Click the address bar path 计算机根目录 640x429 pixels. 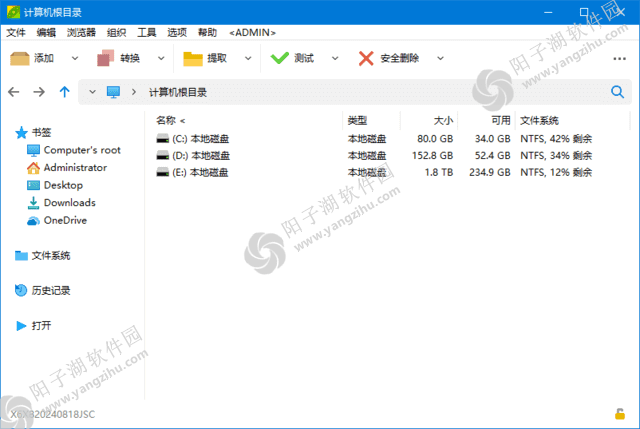pos(178,92)
